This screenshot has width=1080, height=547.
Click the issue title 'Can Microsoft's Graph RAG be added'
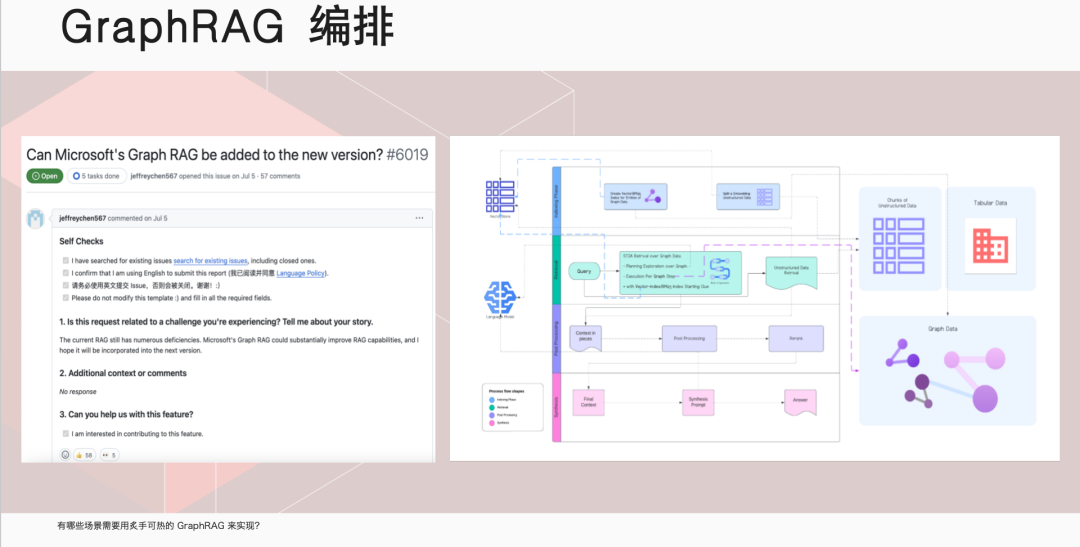(205, 154)
